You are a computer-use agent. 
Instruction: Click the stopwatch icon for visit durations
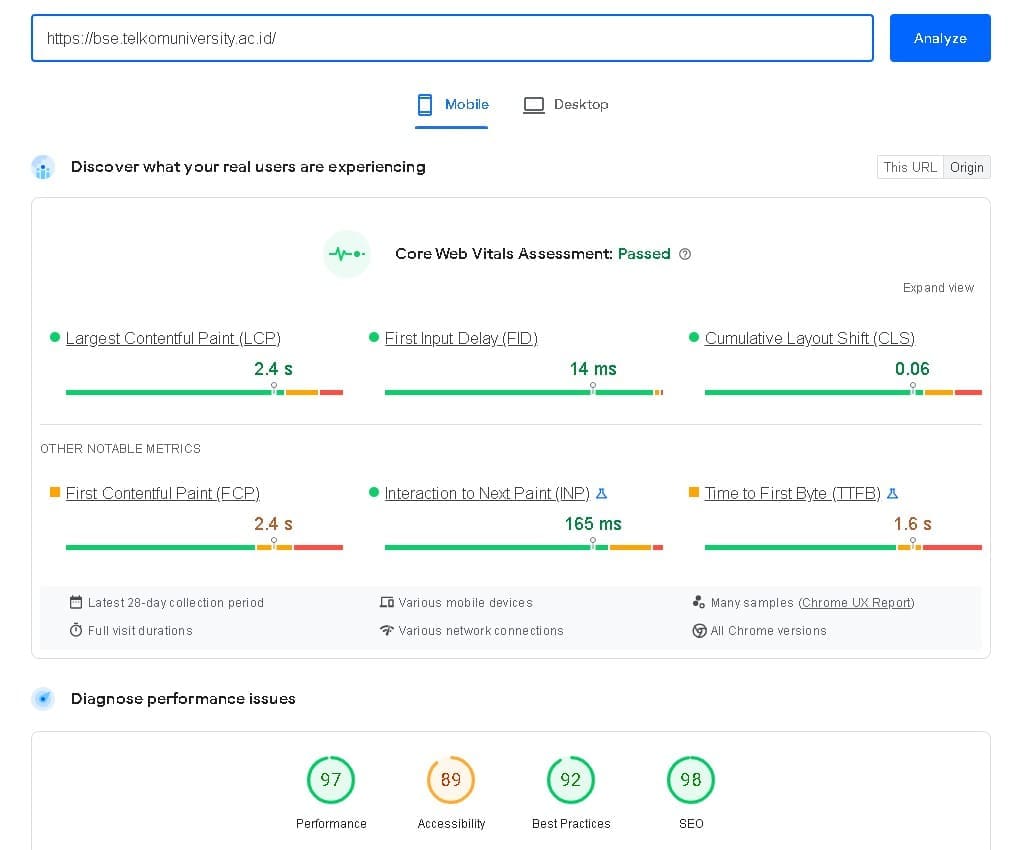coord(76,630)
